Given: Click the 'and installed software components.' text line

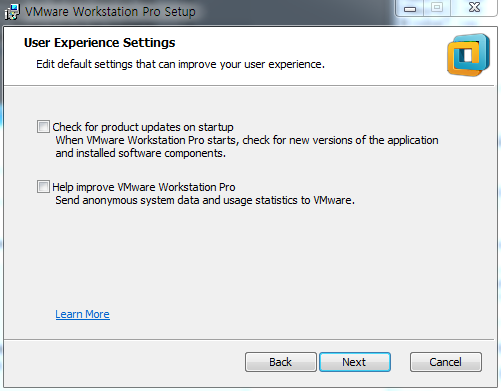Looking at the screenshot, I should coord(140,153).
